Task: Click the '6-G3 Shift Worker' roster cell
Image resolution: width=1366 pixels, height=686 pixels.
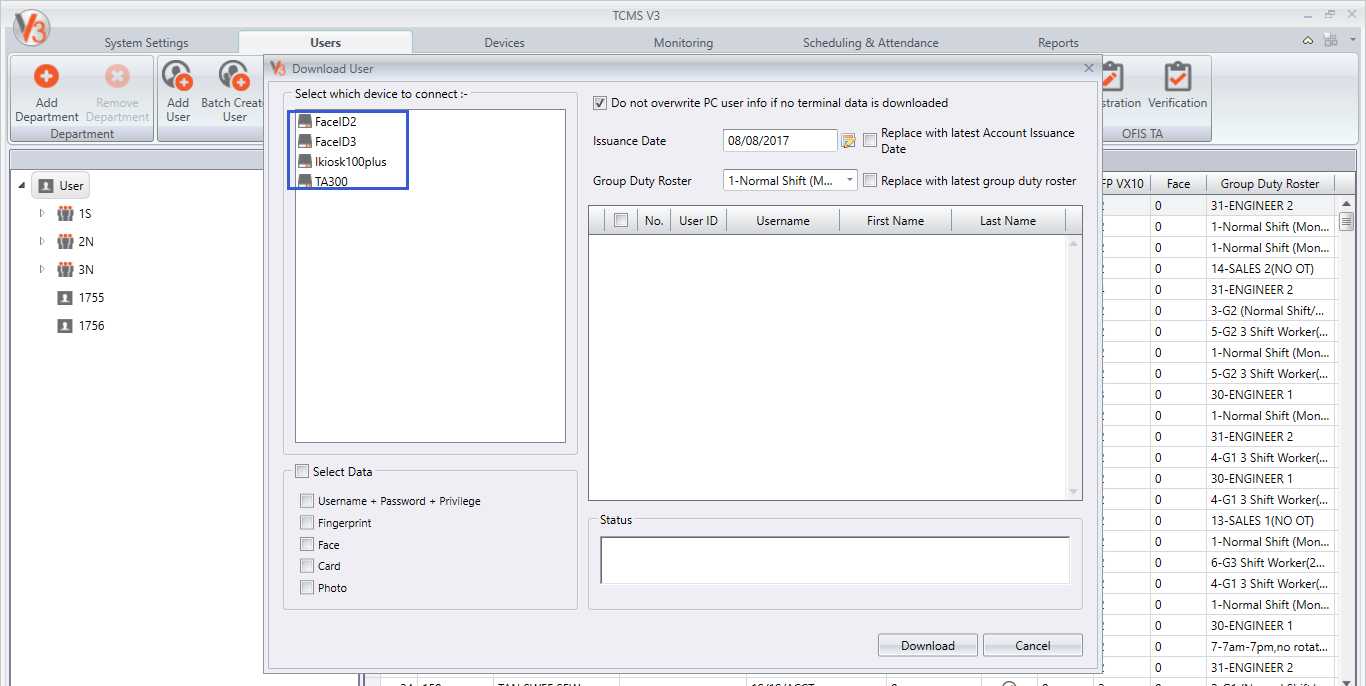Action: (1270, 562)
